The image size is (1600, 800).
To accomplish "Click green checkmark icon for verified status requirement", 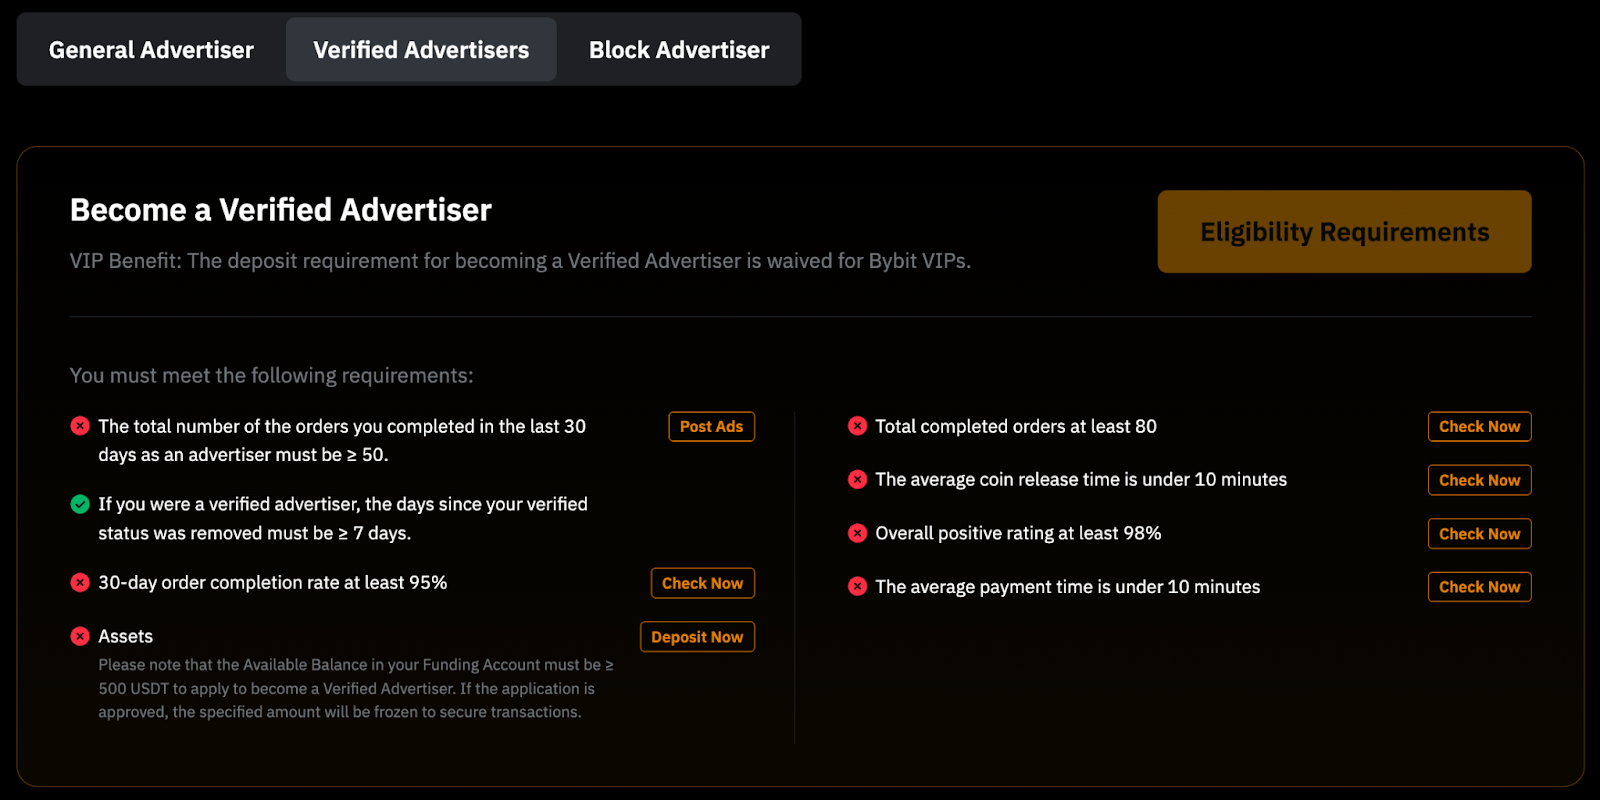I will tap(80, 504).
